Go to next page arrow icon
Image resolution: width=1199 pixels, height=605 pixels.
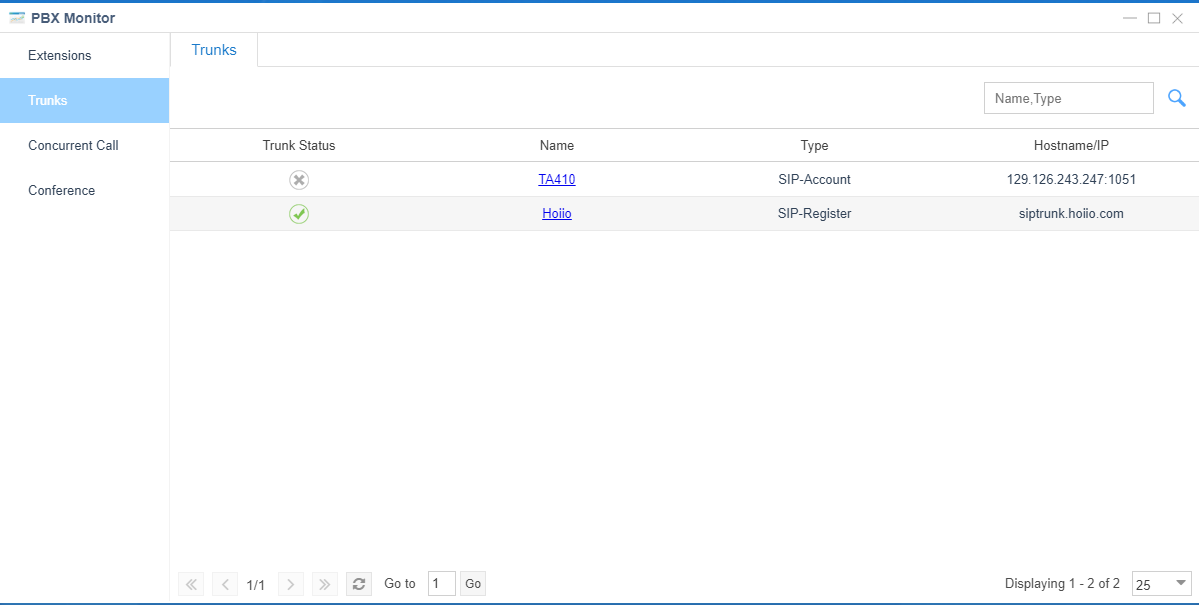pos(291,584)
